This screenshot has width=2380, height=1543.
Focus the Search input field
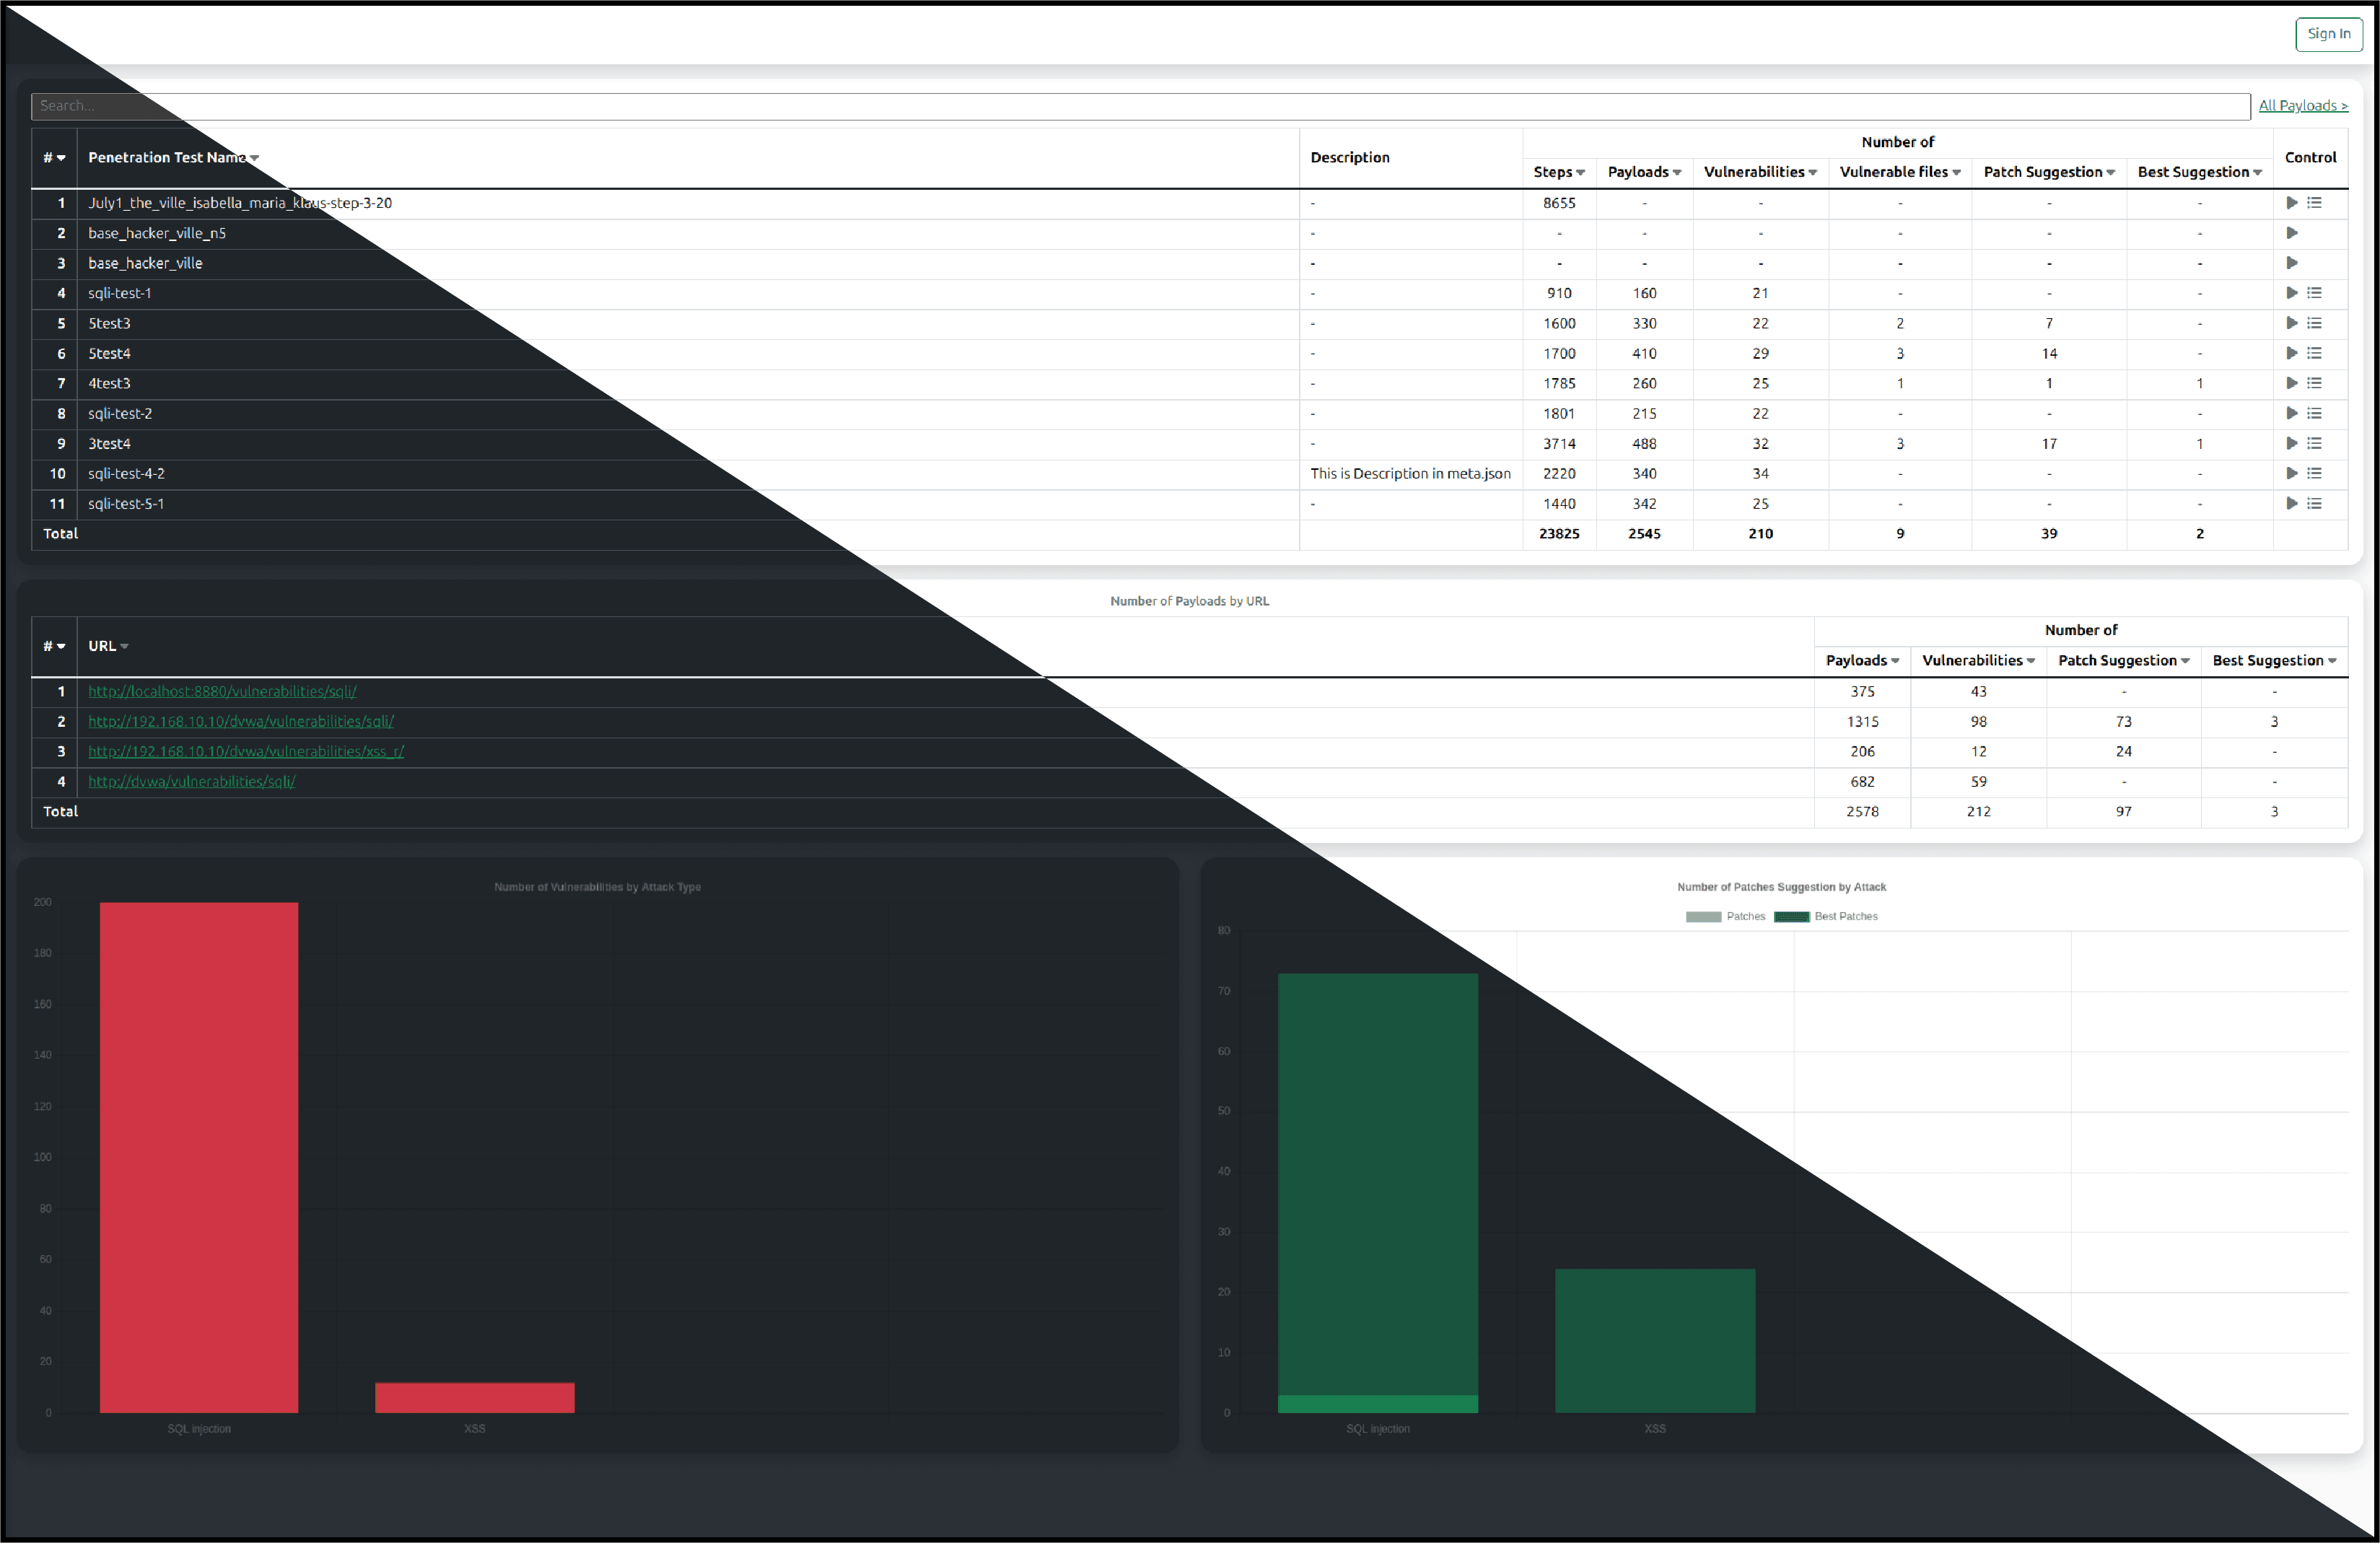click(x=1140, y=106)
